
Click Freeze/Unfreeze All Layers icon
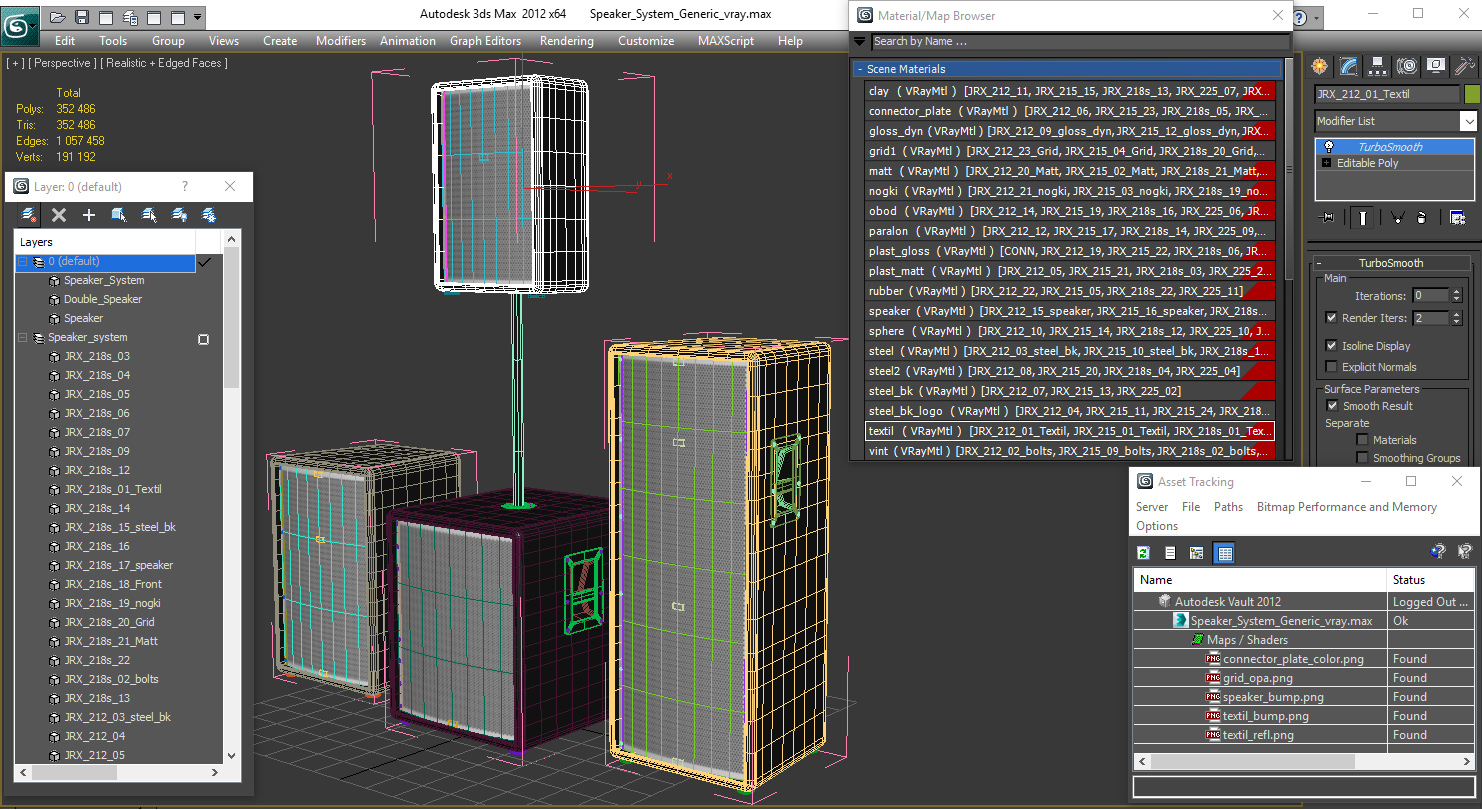[209, 215]
